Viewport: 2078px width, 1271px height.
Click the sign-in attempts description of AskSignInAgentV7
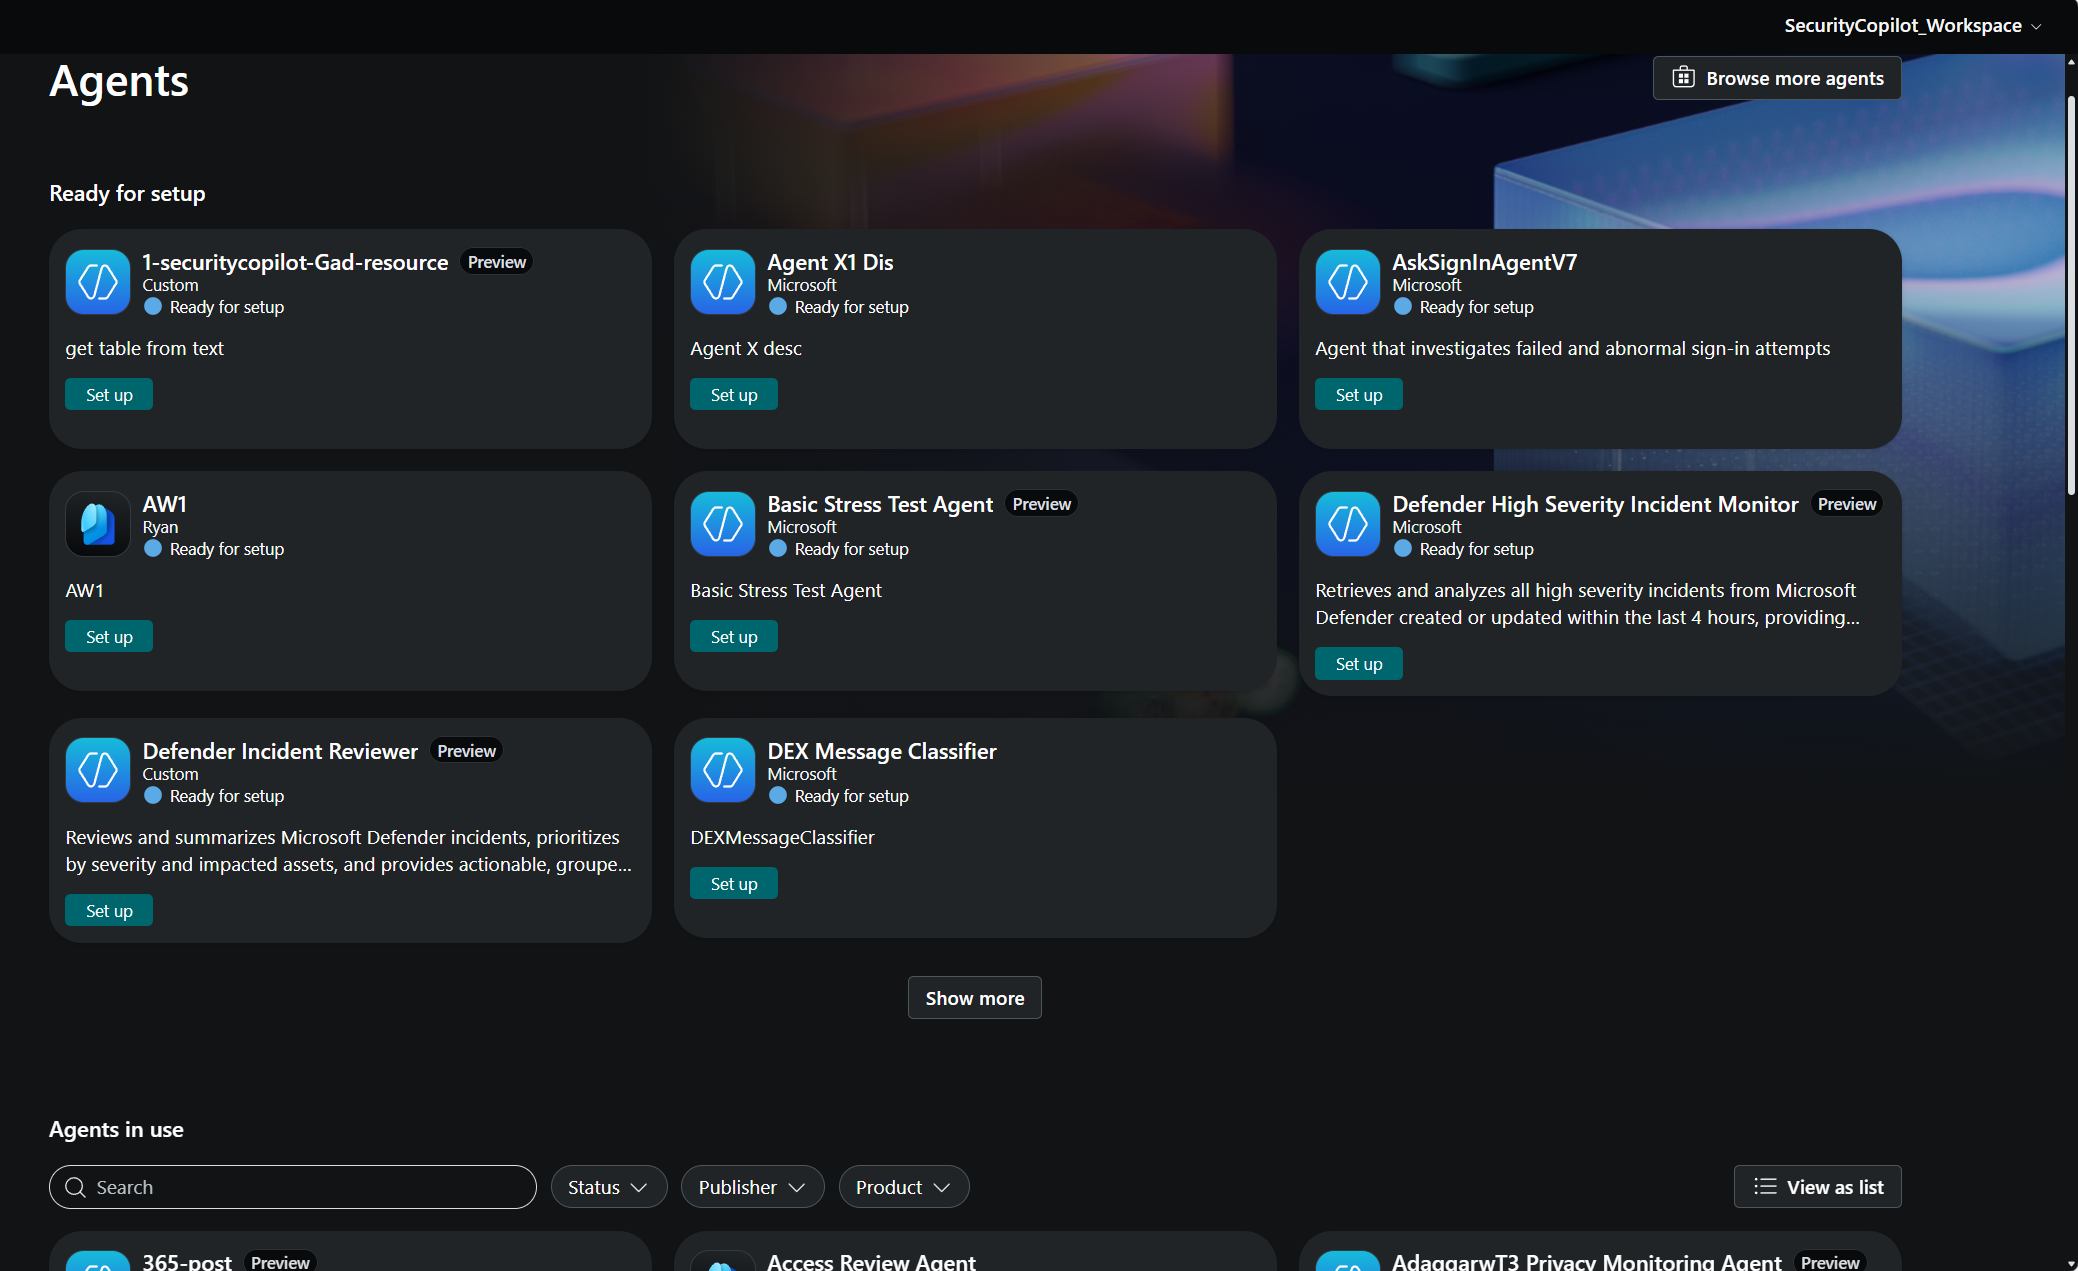click(1573, 348)
